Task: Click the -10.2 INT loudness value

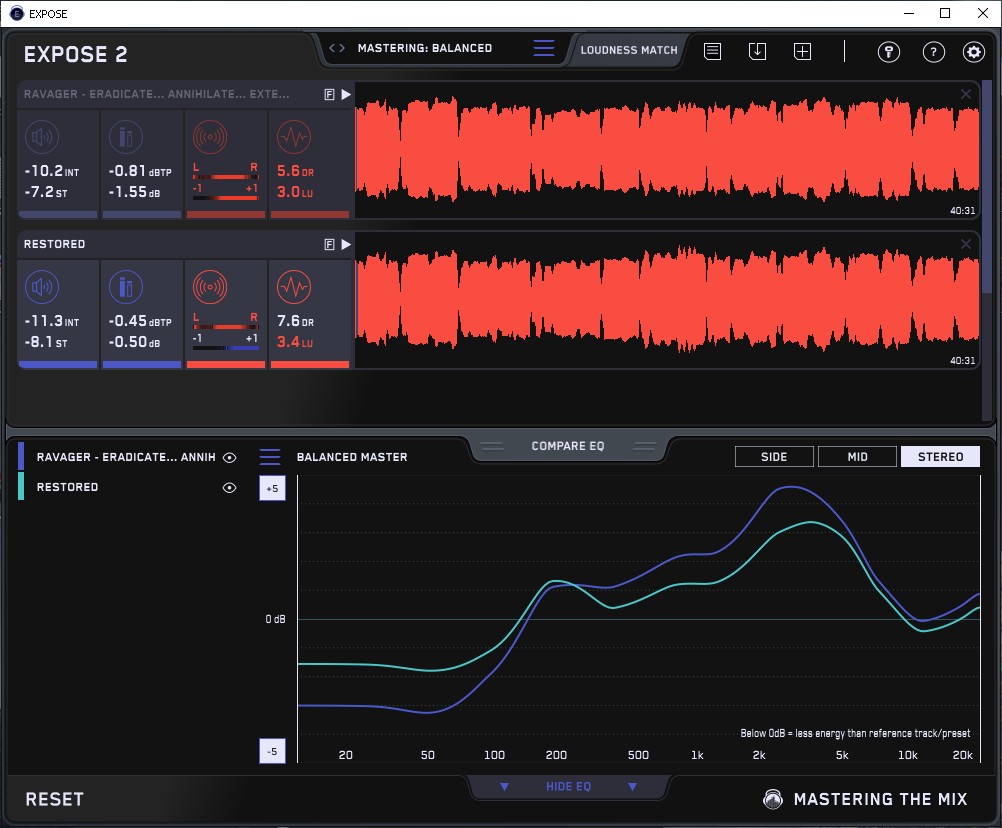Action: pos(52,171)
